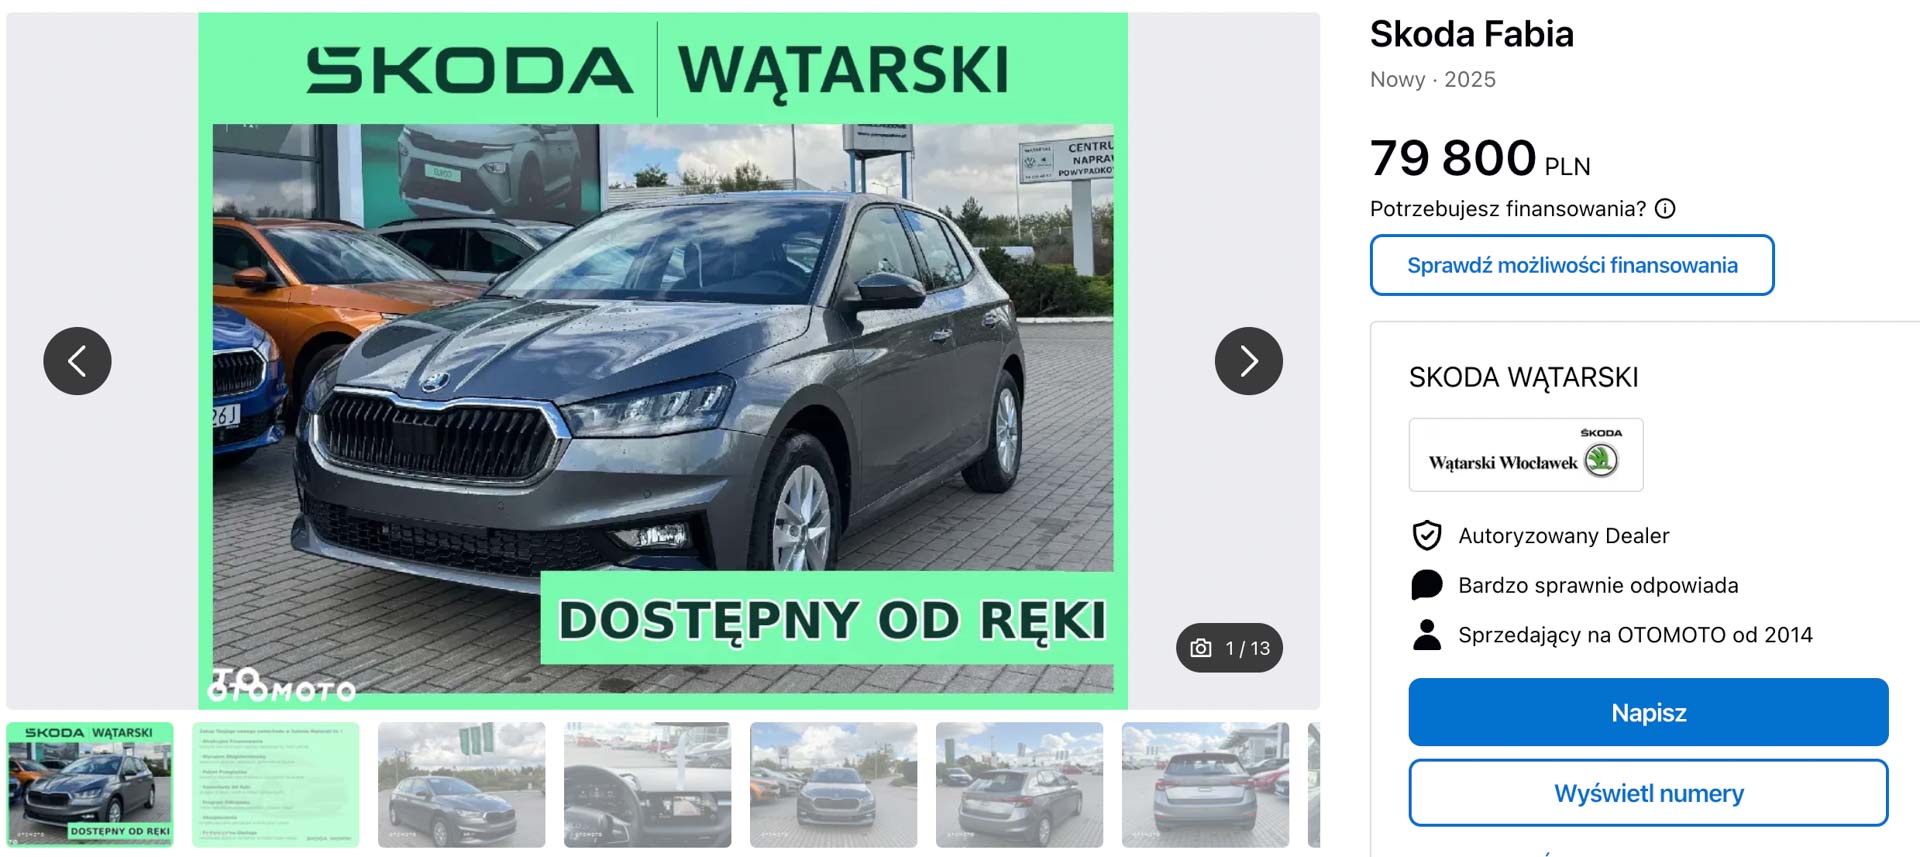Reveal phone numbers via Wyświetl numery
Viewport: 1920px width, 857px height.
coord(1648,793)
